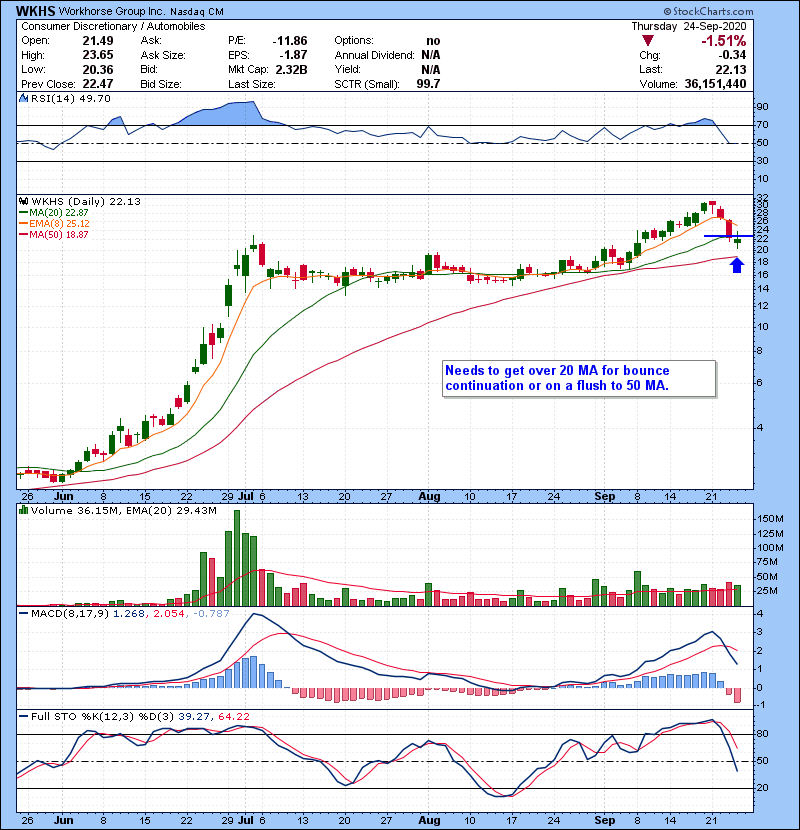Click the 75M label on volume axis
800x830 pixels.
point(767,562)
